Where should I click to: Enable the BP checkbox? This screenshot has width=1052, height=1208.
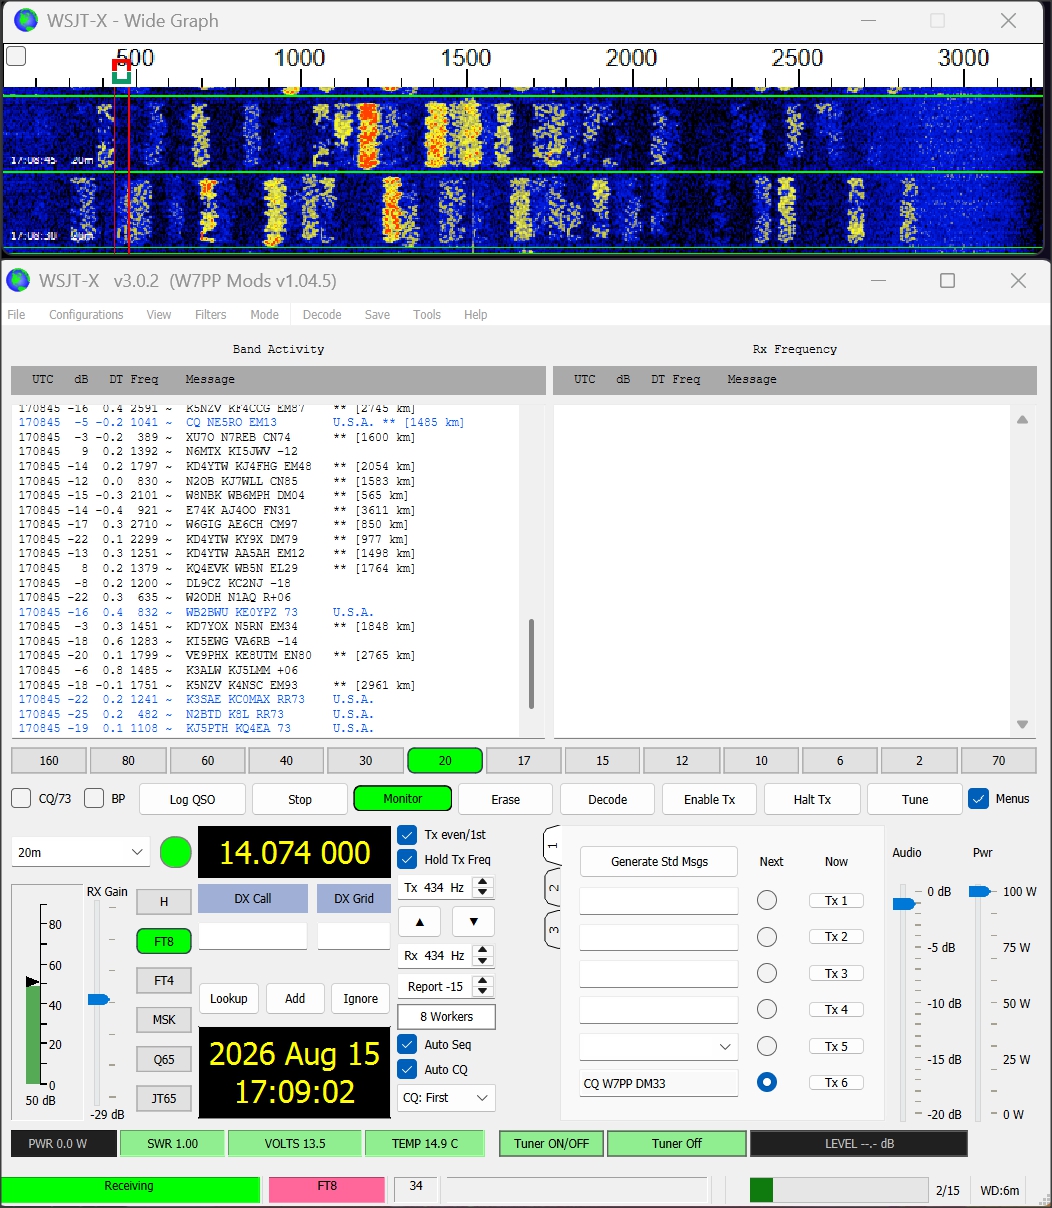(x=94, y=799)
